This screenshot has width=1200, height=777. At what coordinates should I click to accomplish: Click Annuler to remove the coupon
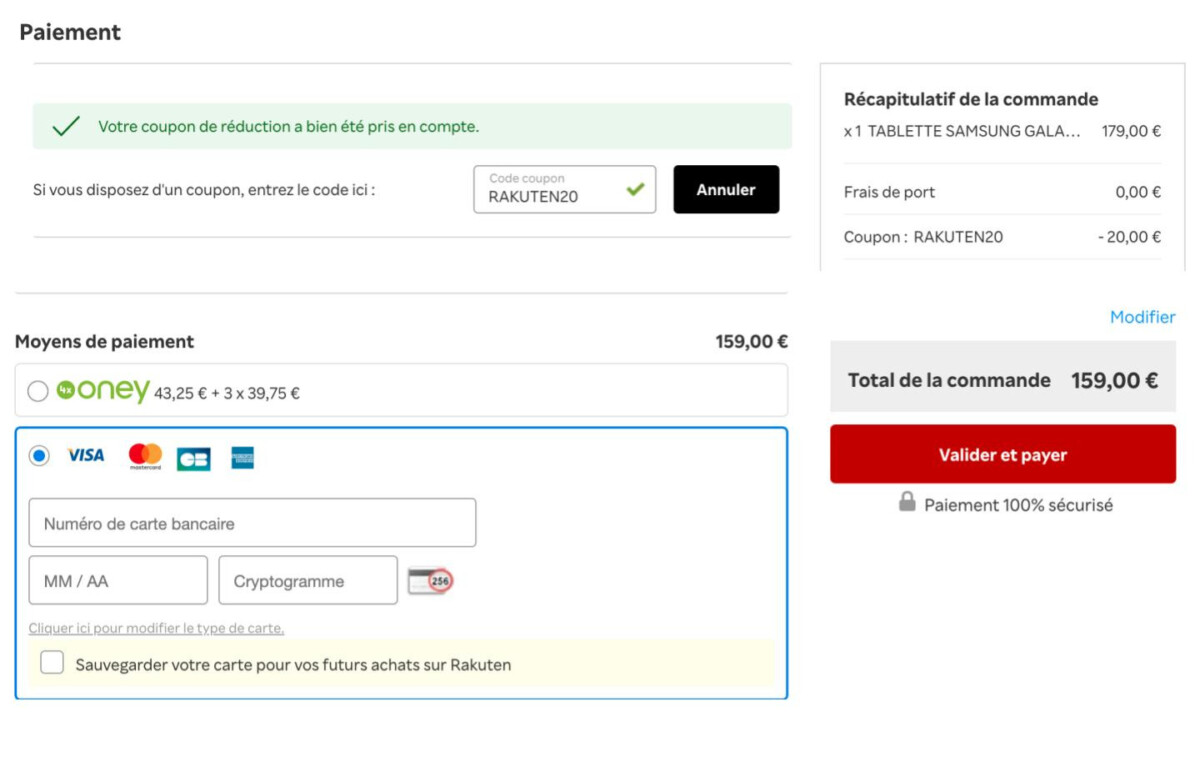[x=726, y=189]
